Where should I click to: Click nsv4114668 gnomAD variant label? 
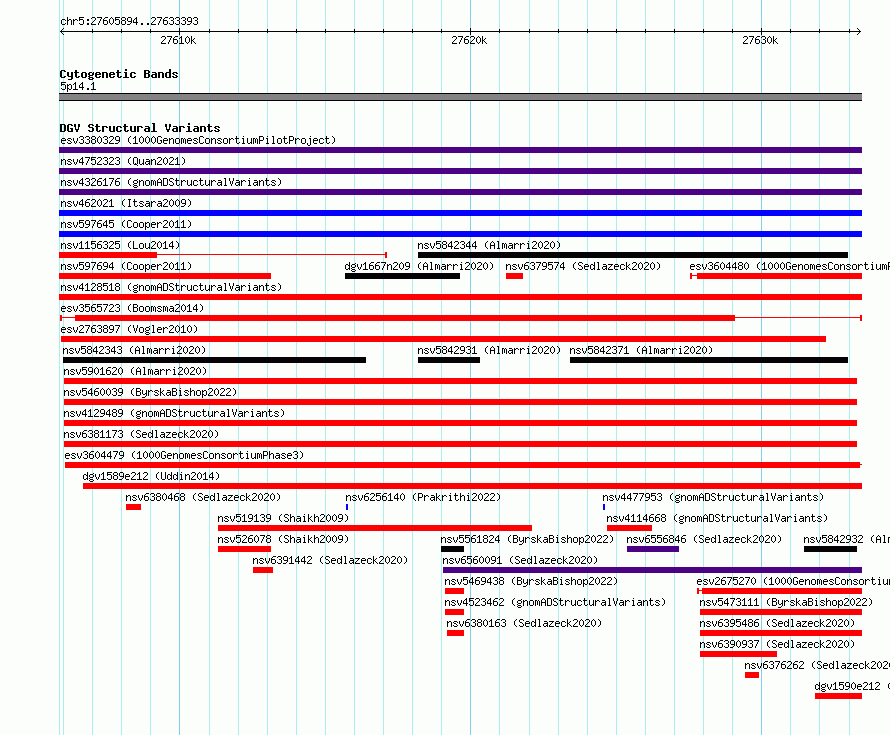tap(717, 518)
